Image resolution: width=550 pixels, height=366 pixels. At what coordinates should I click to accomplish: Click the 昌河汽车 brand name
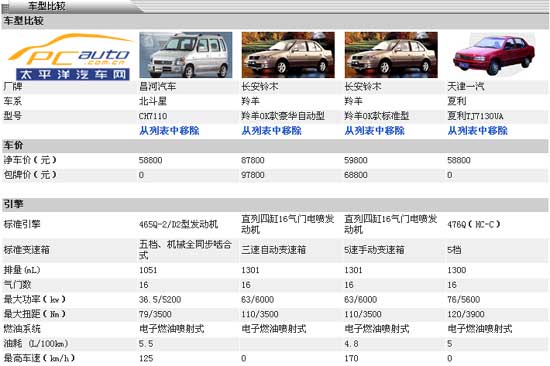[157, 87]
